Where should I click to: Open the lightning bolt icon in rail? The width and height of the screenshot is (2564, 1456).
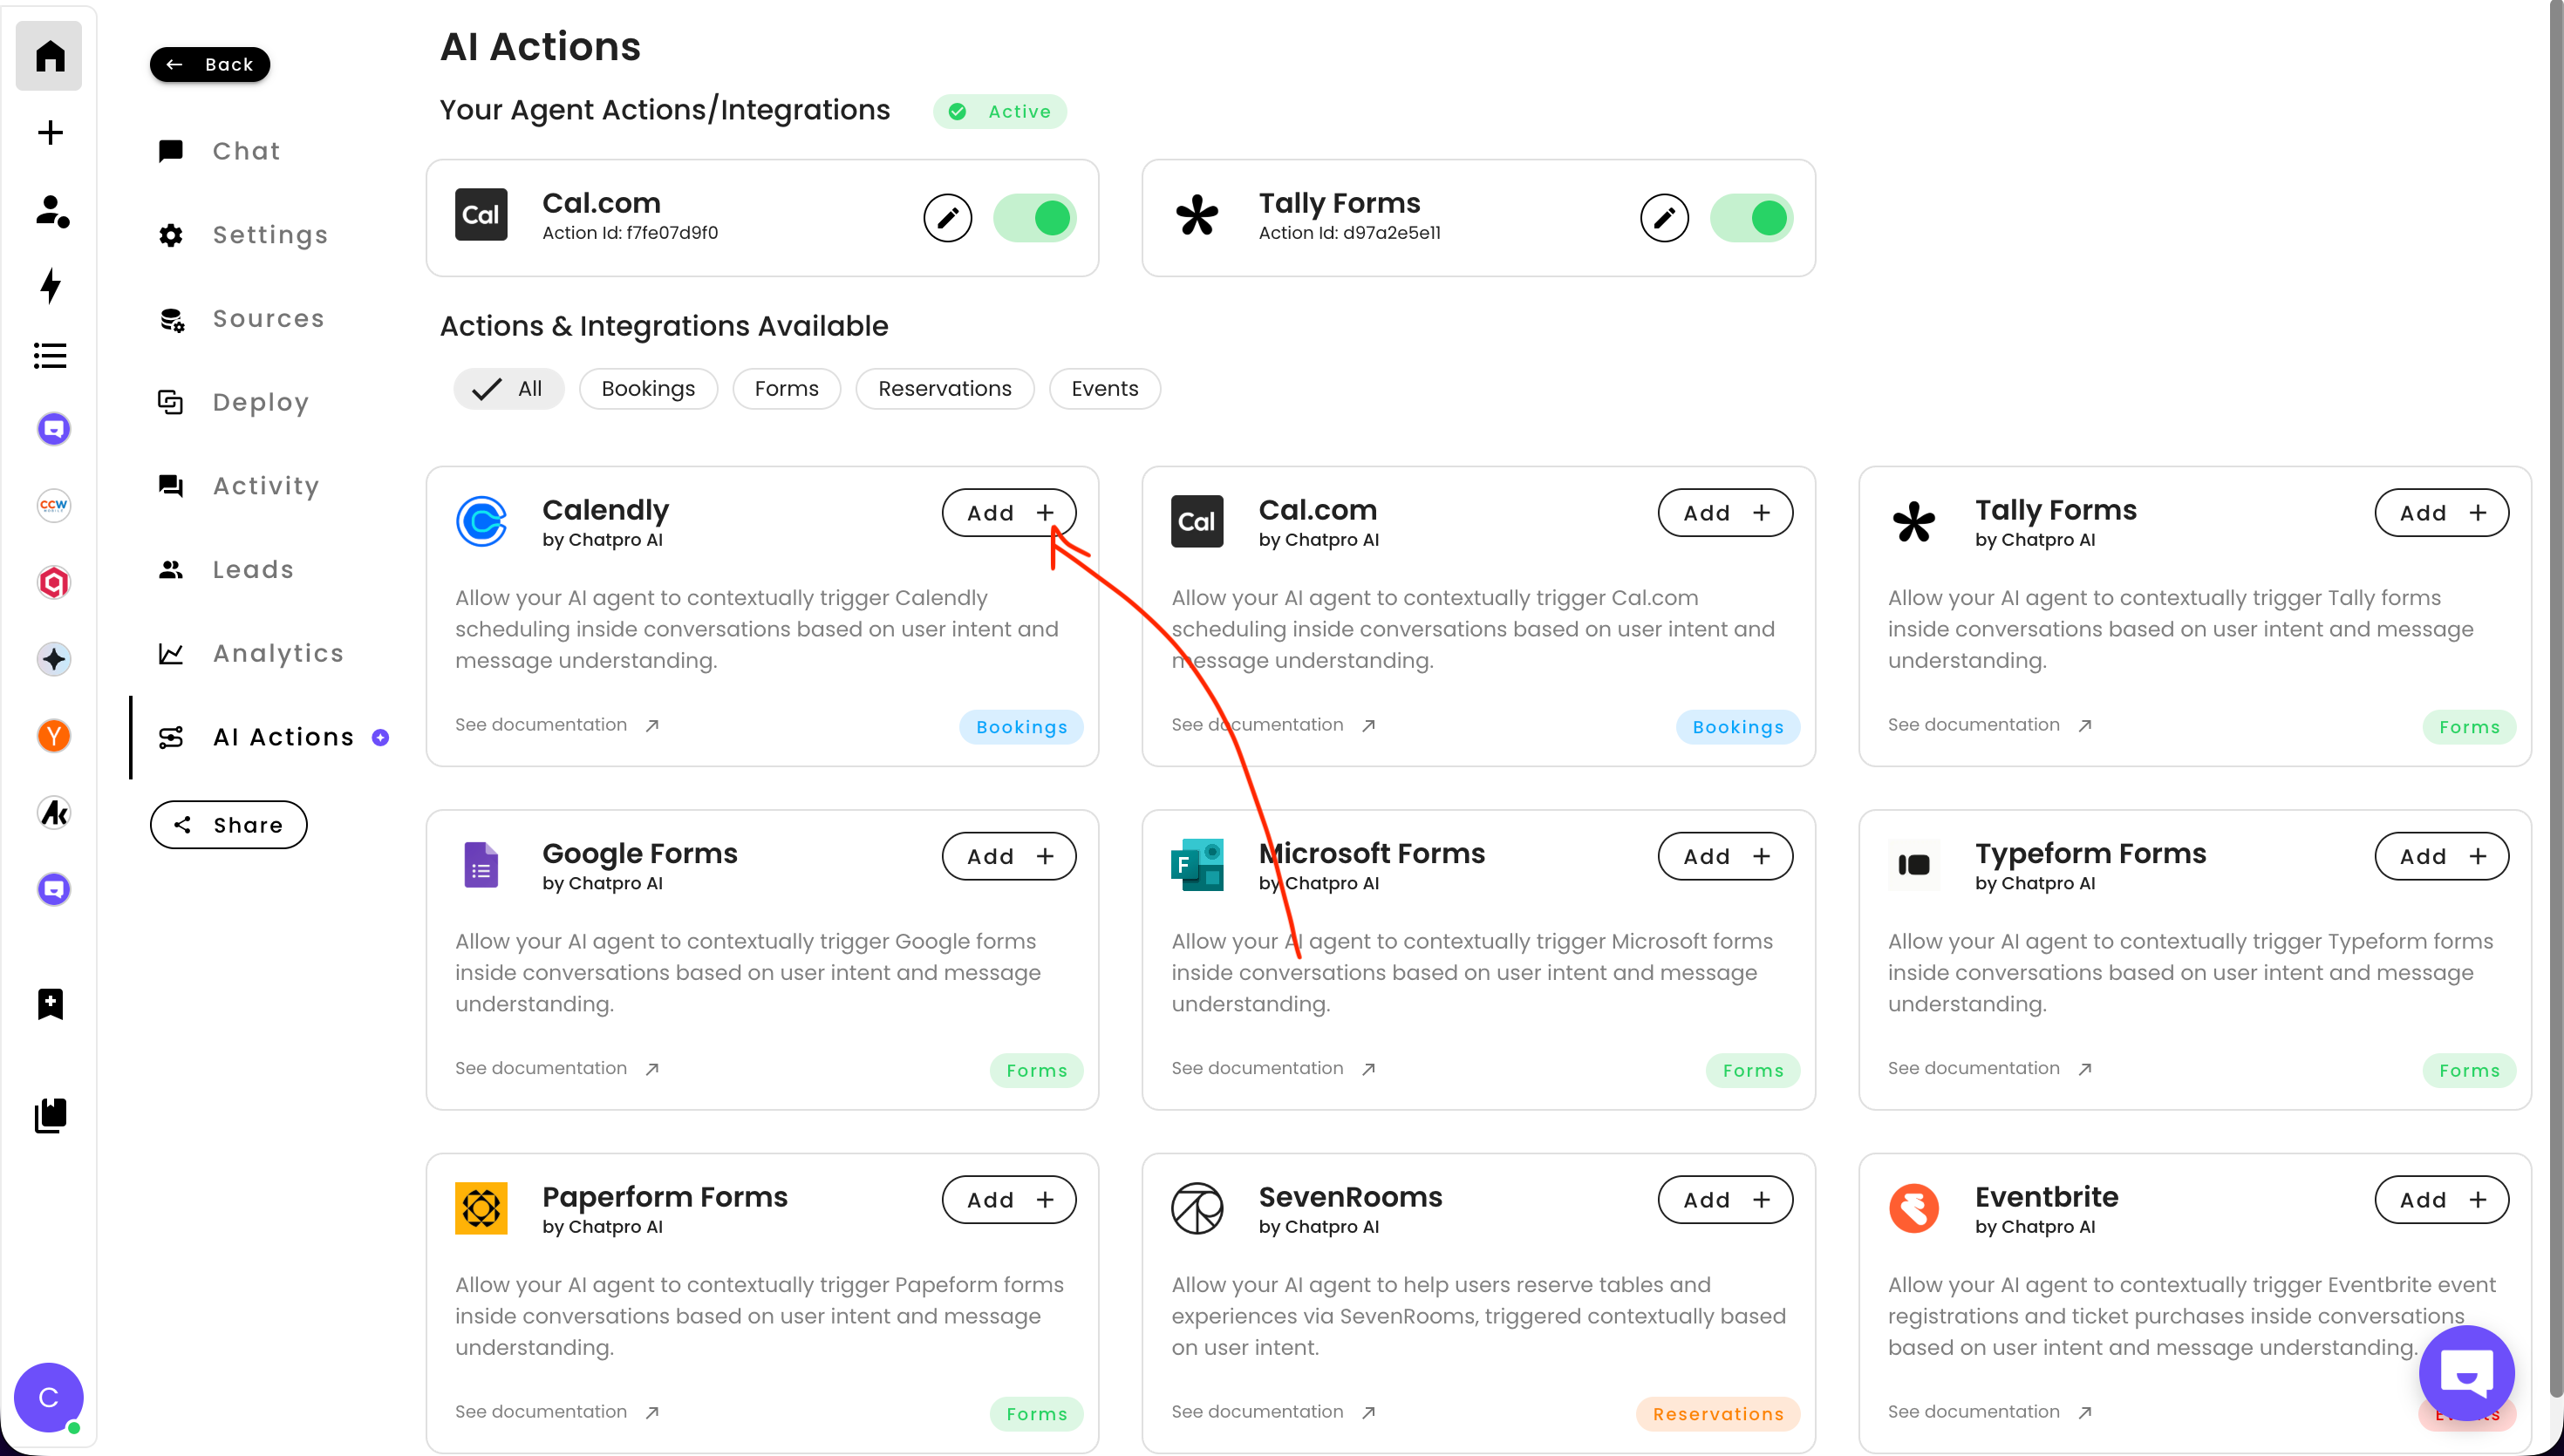(x=50, y=285)
